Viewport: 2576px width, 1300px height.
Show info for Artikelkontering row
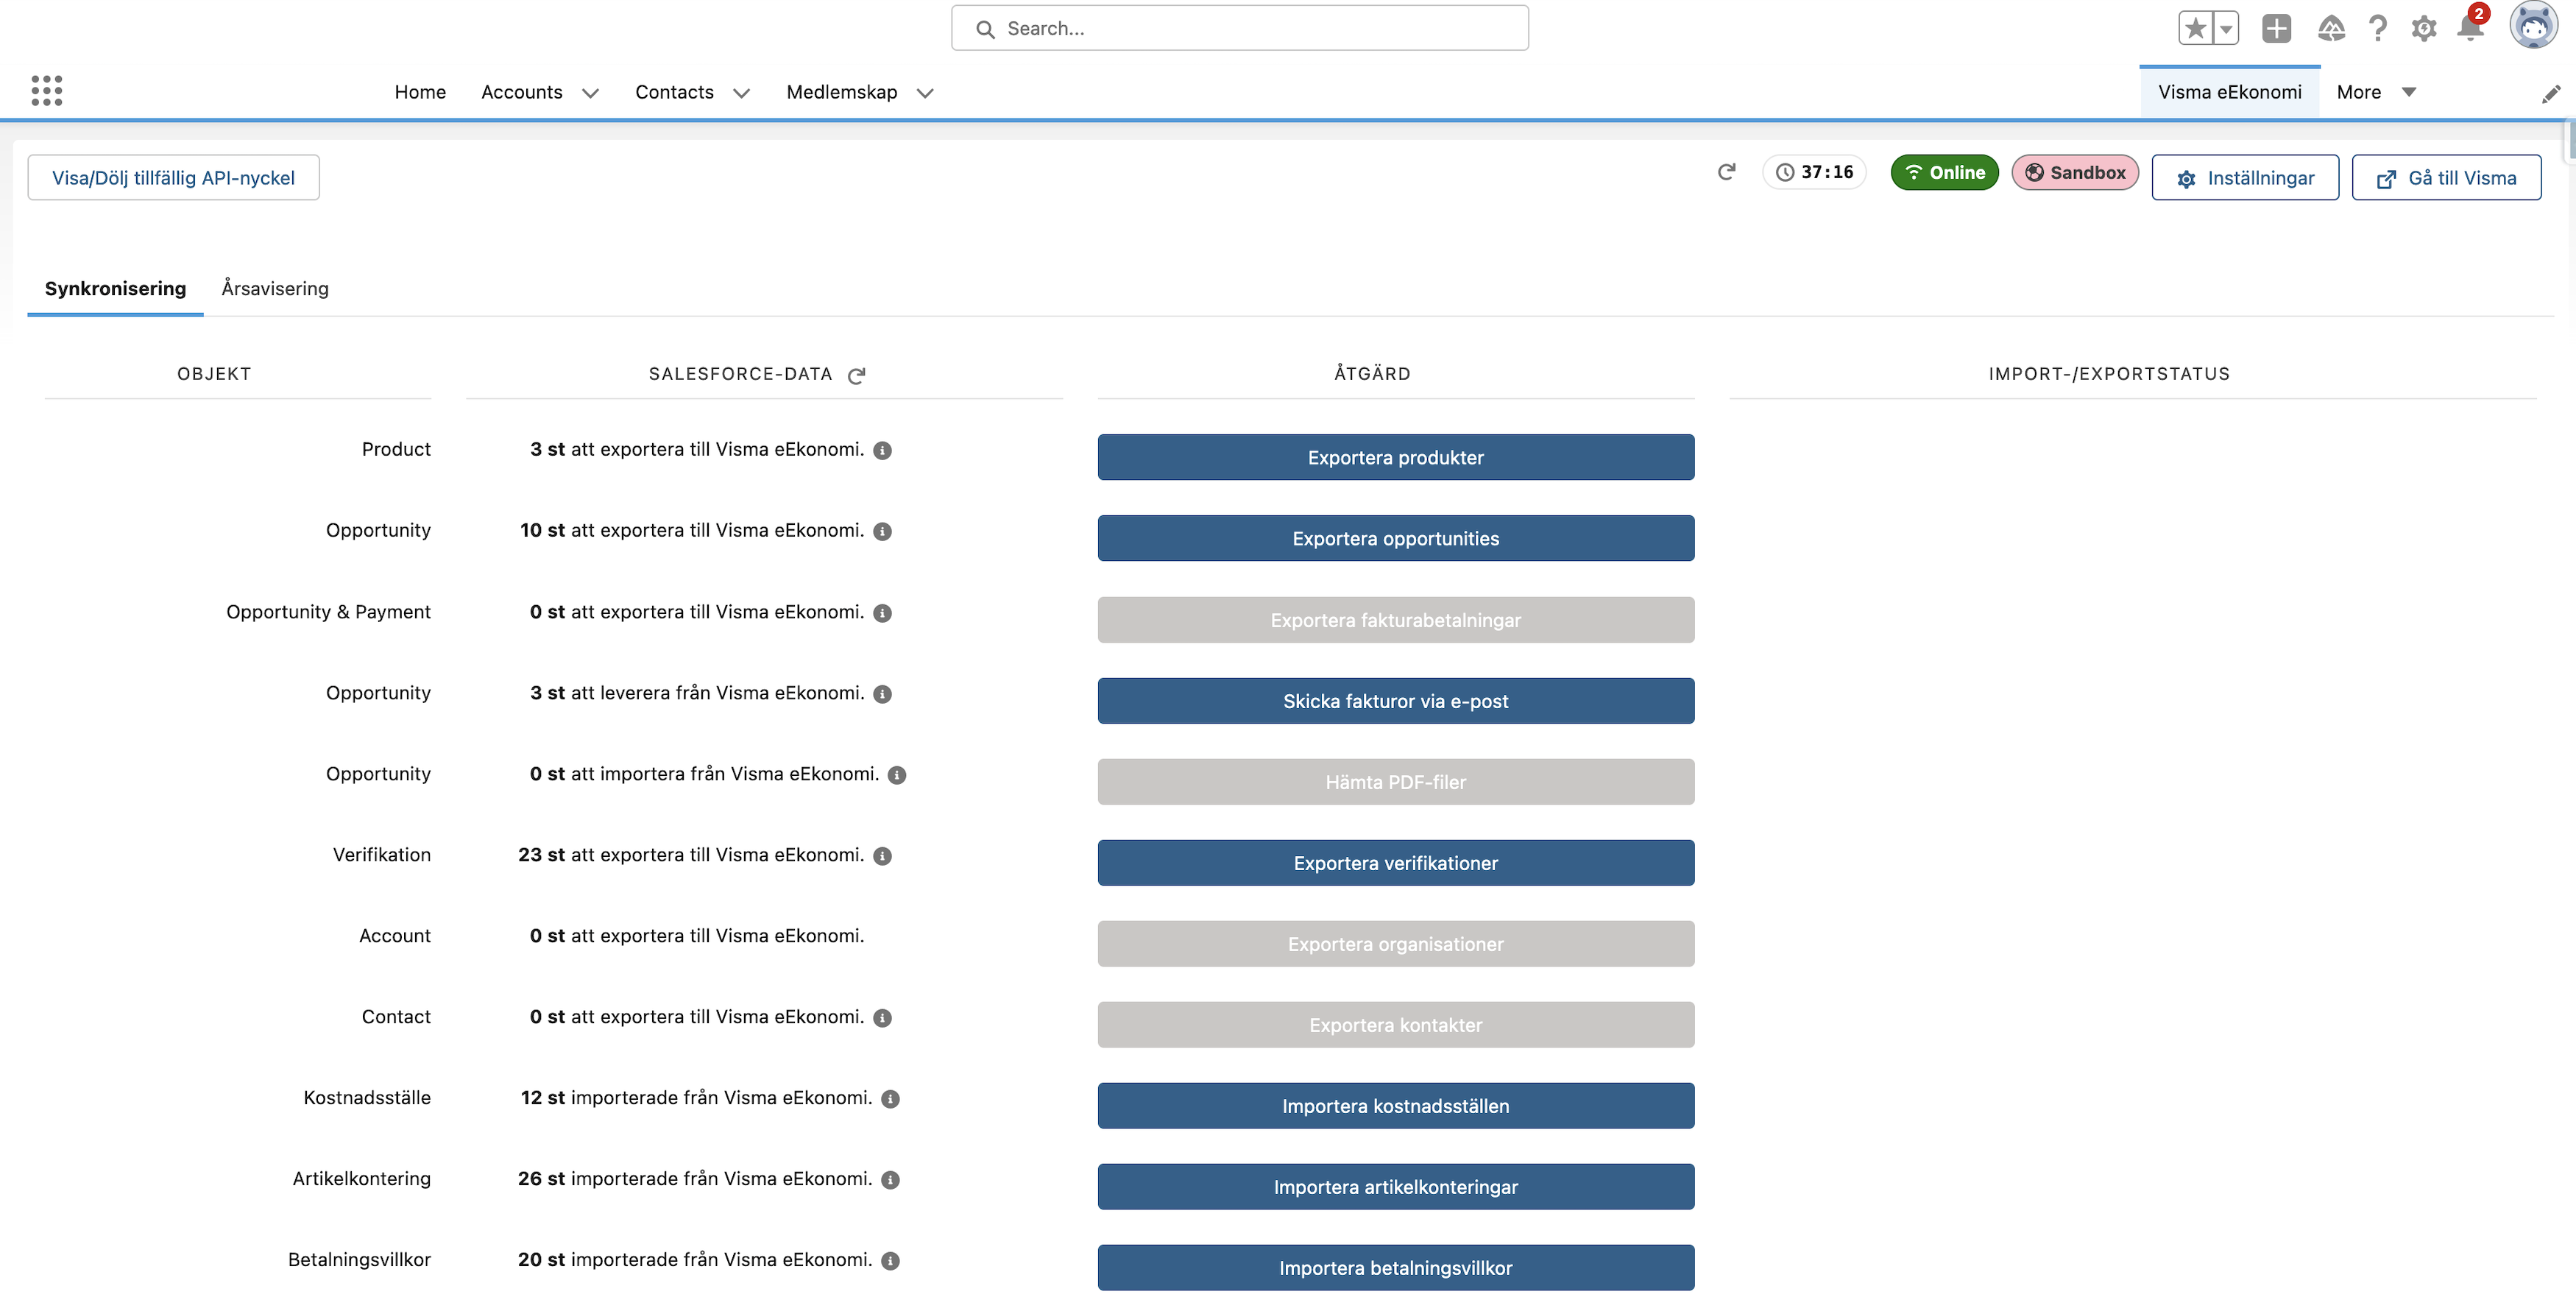[x=890, y=1180]
